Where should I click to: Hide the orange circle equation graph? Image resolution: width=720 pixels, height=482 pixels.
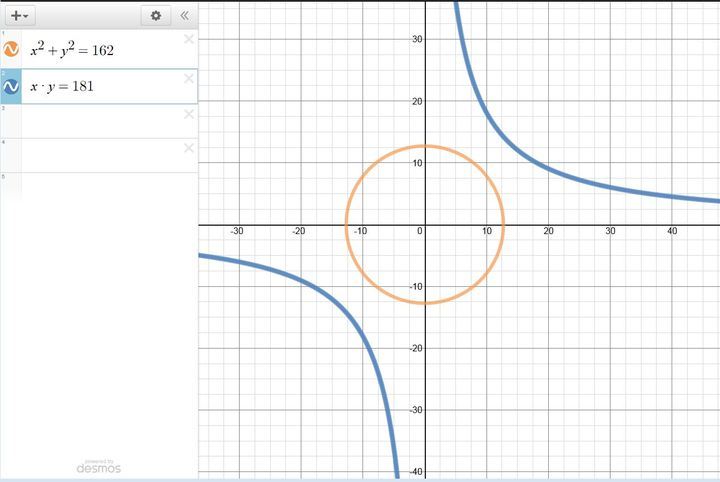pos(12,49)
